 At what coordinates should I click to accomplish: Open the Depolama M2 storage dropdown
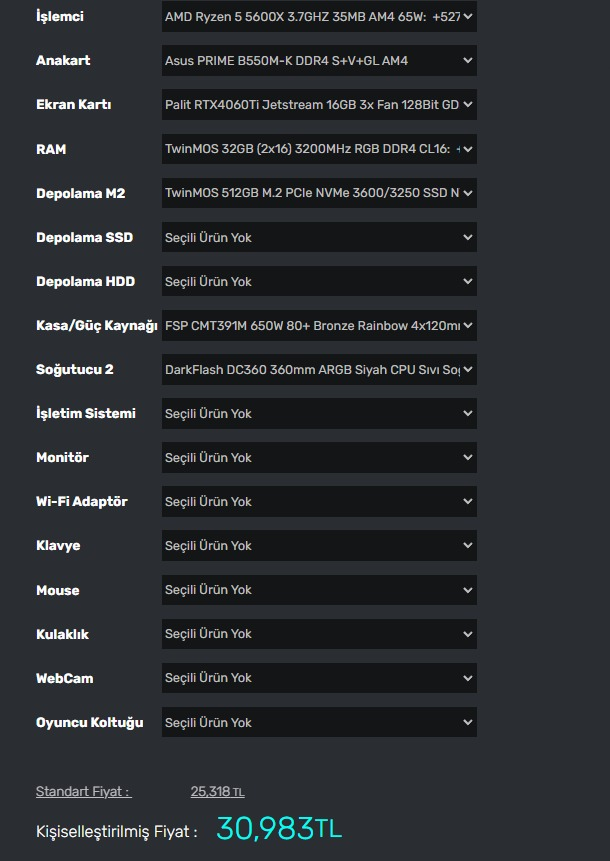[x=319, y=193]
